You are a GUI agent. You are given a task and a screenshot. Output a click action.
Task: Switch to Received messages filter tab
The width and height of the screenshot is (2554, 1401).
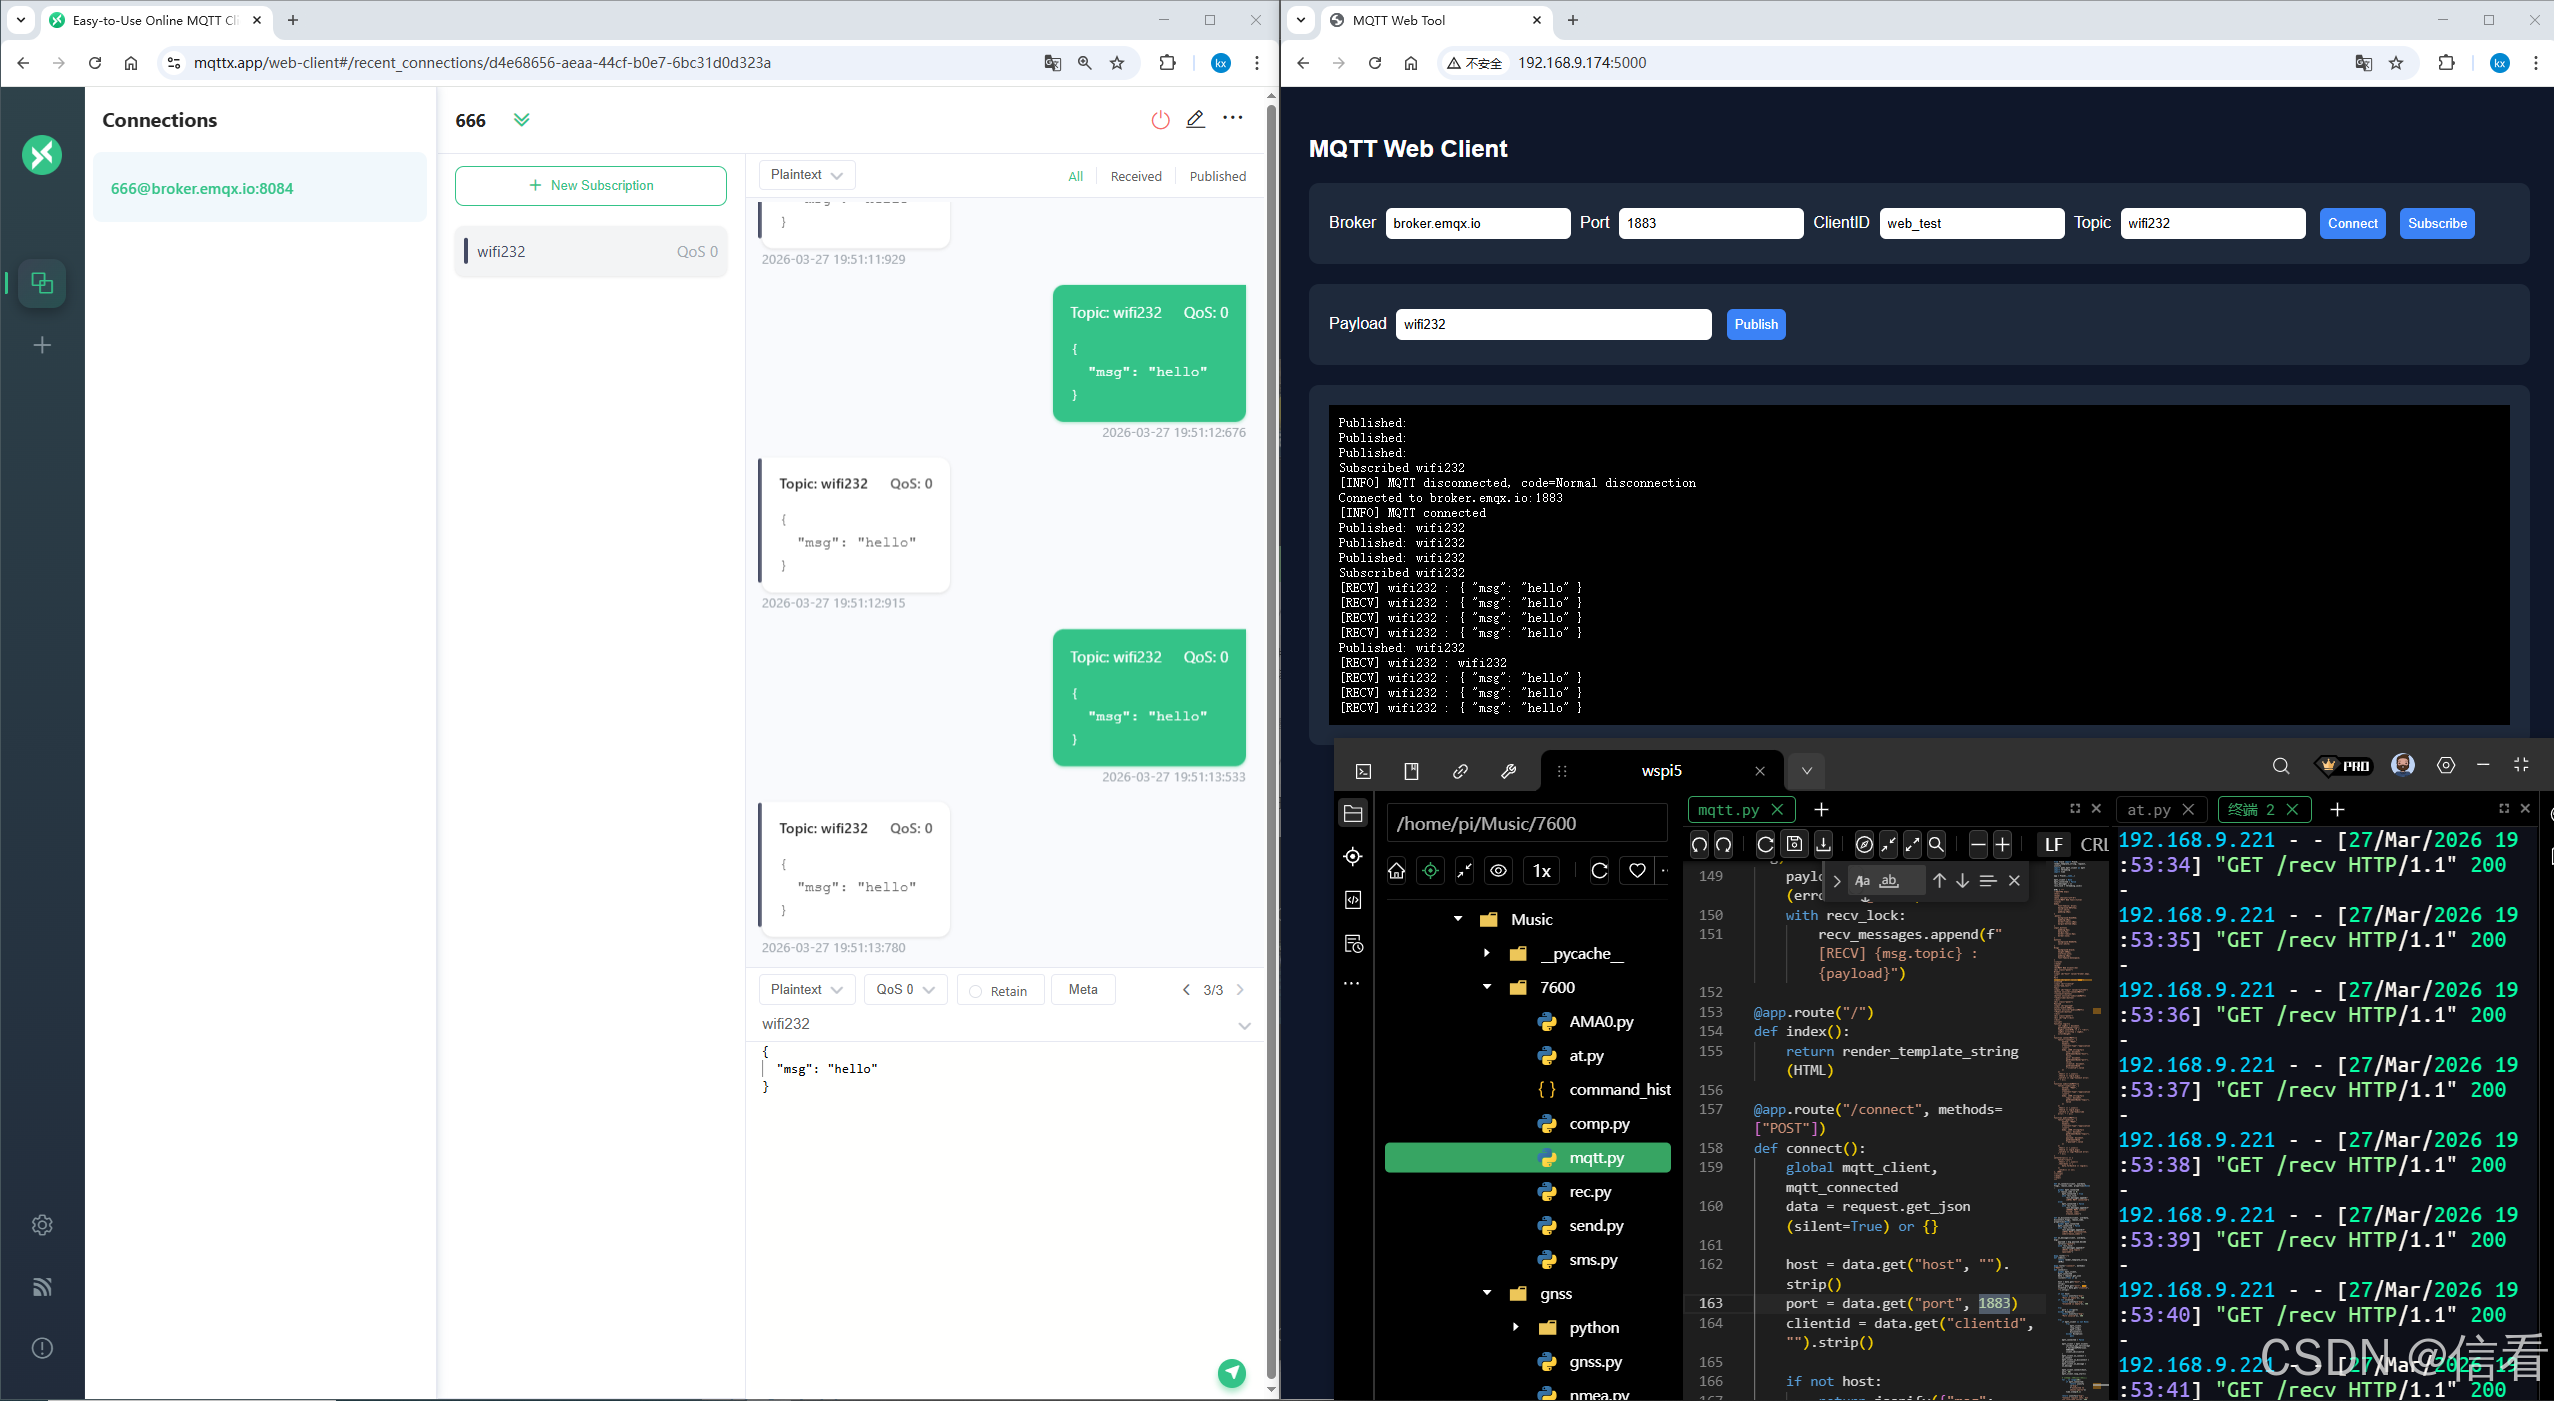coord(1136,177)
